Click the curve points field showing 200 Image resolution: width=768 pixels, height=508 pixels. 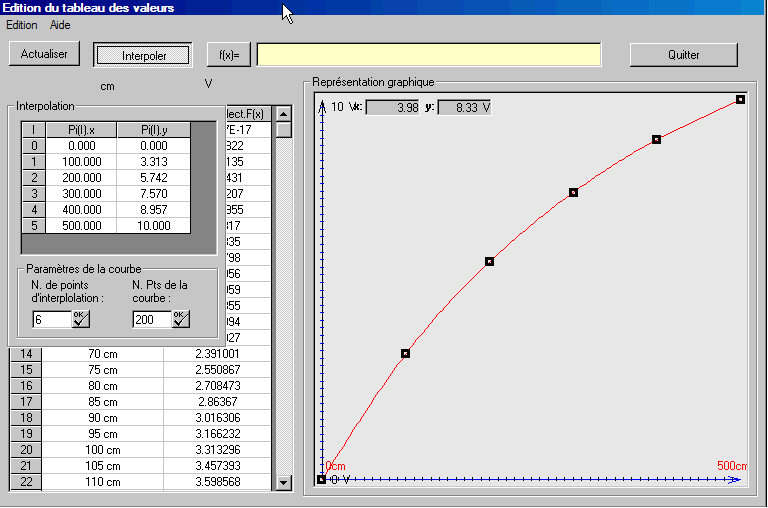(x=151, y=319)
